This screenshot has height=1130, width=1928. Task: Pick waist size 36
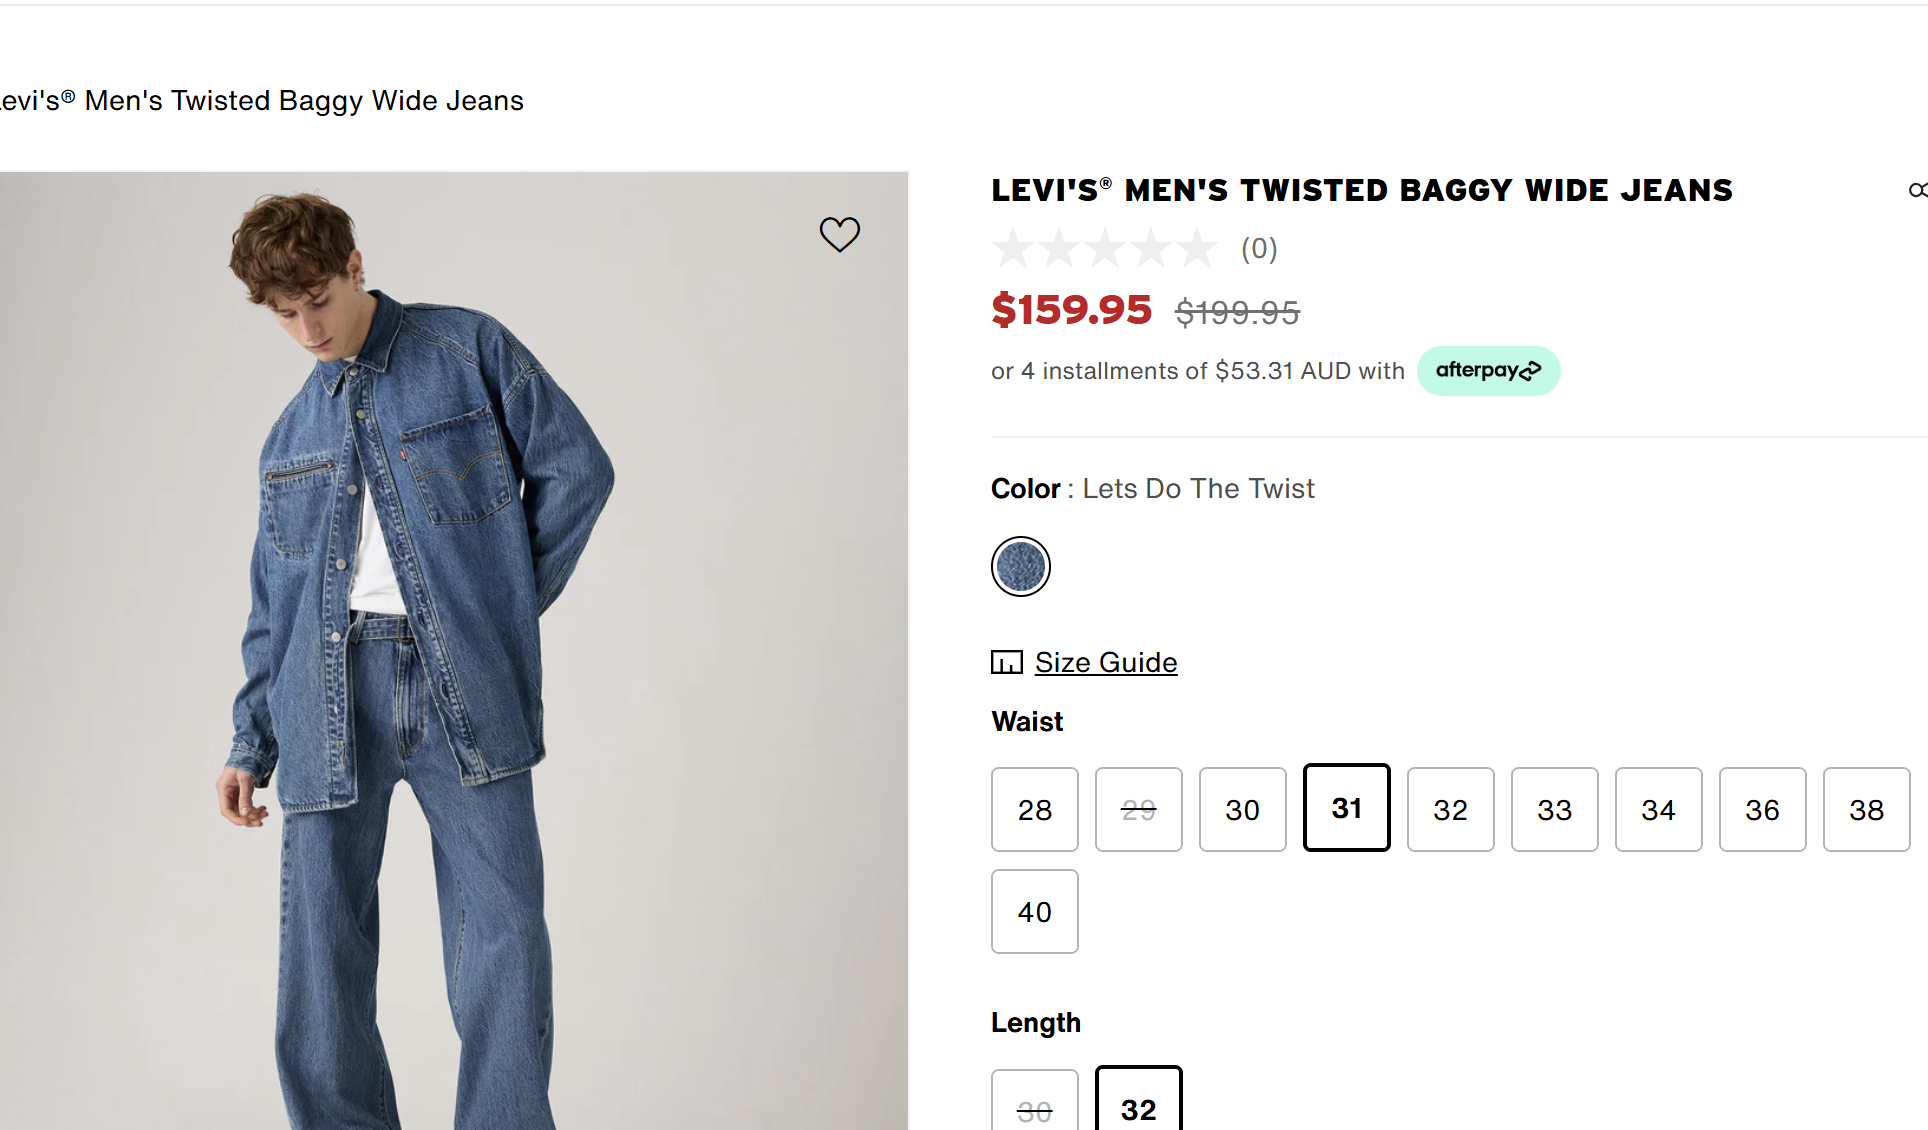pos(1762,809)
